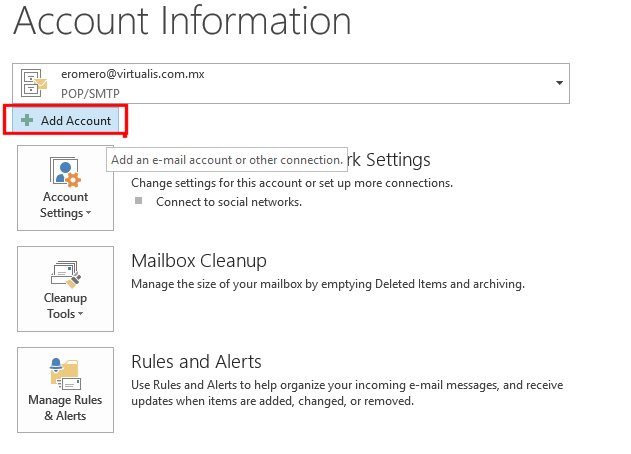The width and height of the screenshot is (631, 454).
Task: Select the eromero@virtualis.com.mx account text
Action: [139, 74]
